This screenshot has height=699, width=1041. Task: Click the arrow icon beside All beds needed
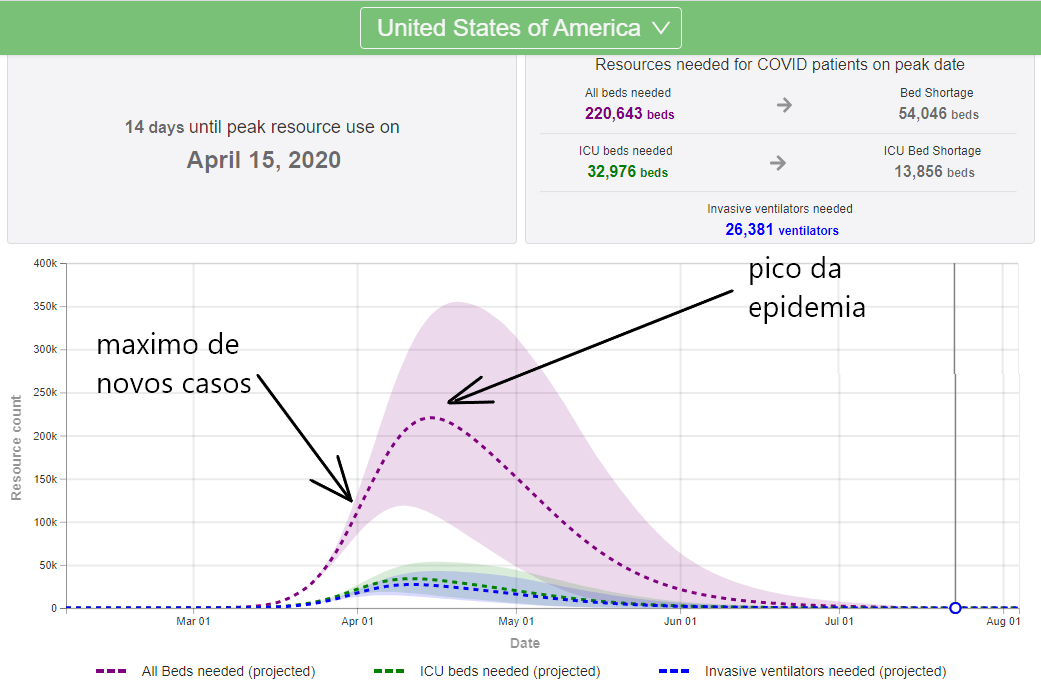[x=784, y=105]
